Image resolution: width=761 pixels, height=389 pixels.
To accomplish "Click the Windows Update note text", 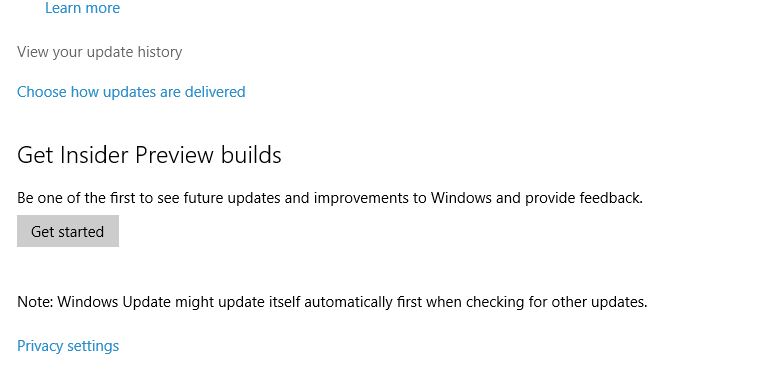I will tap(332, 302).
